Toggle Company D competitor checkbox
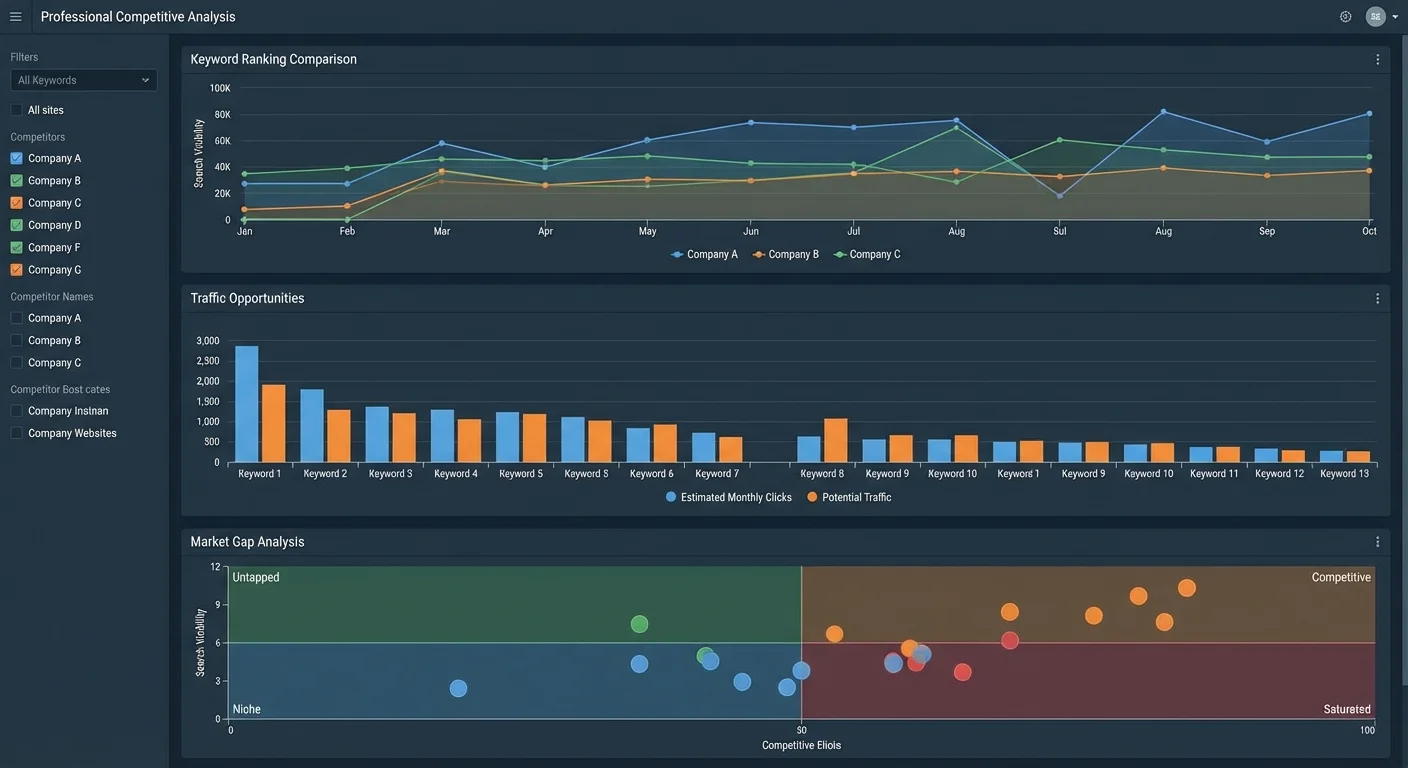Viewport: 1408px width, 768px height. coord(16,225)
